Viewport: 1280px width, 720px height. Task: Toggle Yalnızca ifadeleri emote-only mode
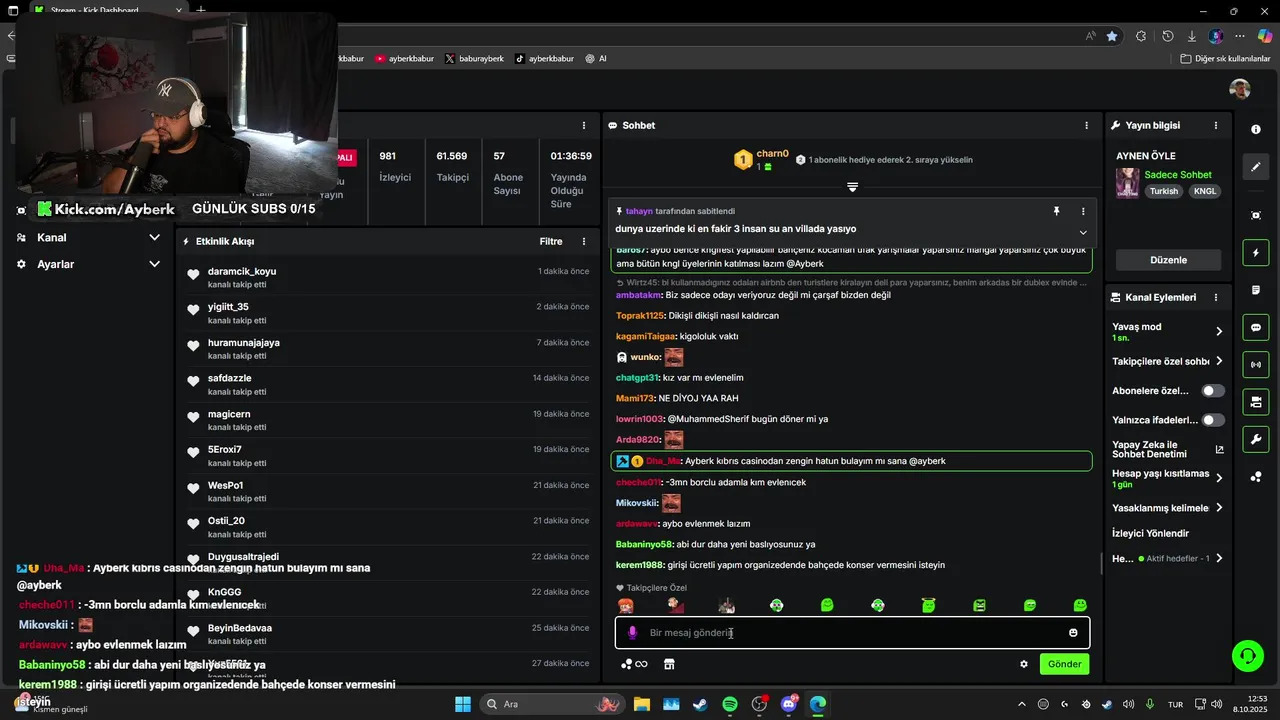pyautogui.click(x=1213, y=420)
